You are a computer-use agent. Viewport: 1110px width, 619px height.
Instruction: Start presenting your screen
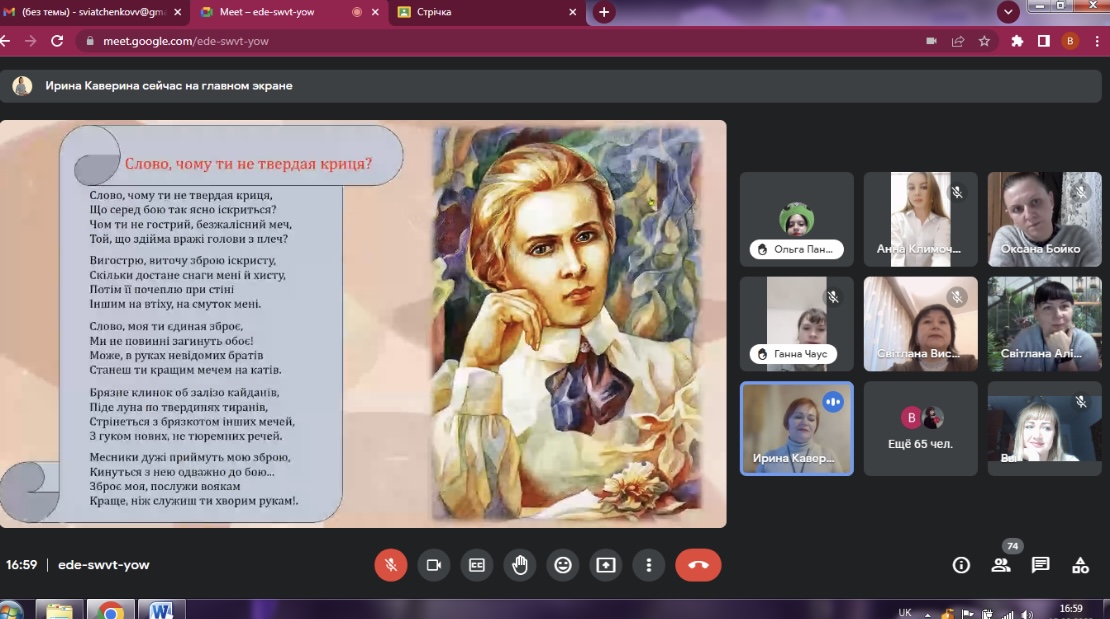(x=606, y=564)
